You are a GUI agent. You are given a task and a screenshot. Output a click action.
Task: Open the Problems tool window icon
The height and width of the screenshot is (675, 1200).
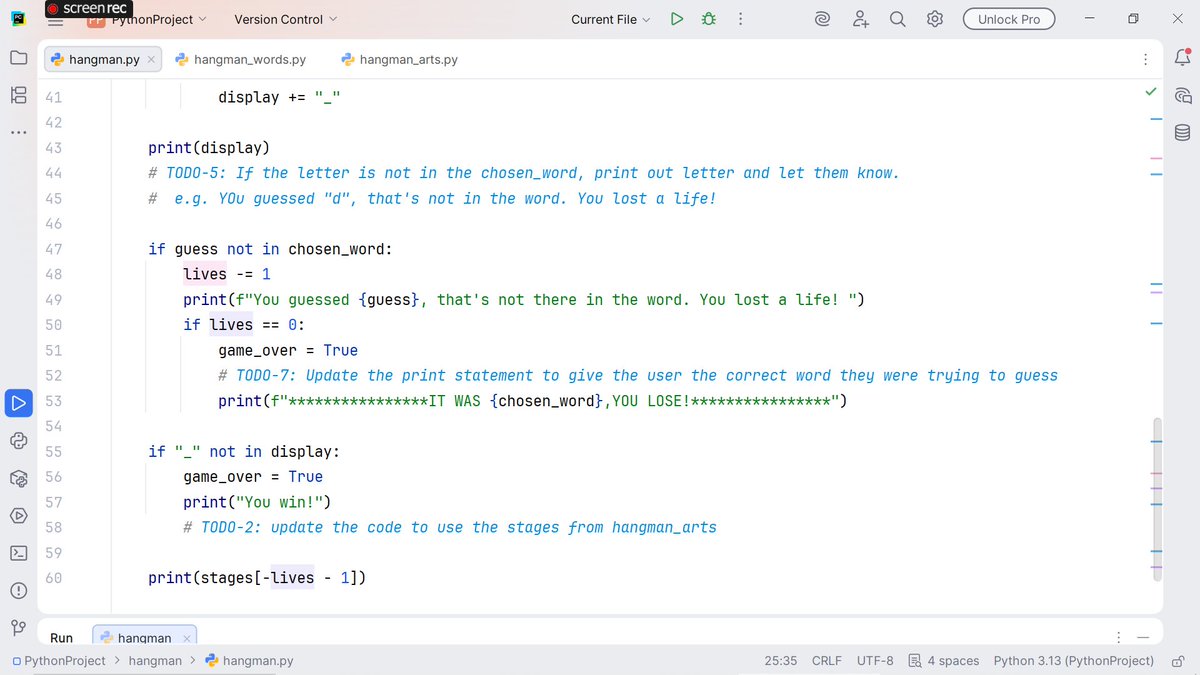tap(18, 590)
